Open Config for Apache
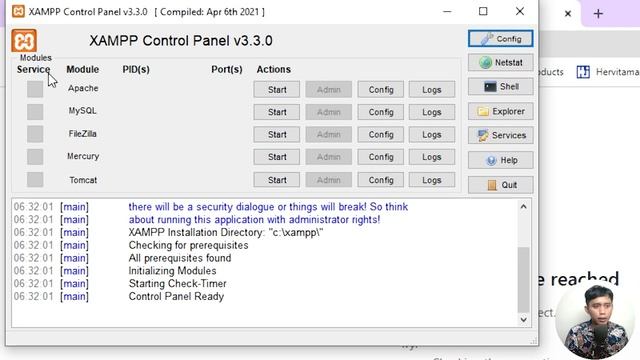Screen dimensions: 640x360 381,89
